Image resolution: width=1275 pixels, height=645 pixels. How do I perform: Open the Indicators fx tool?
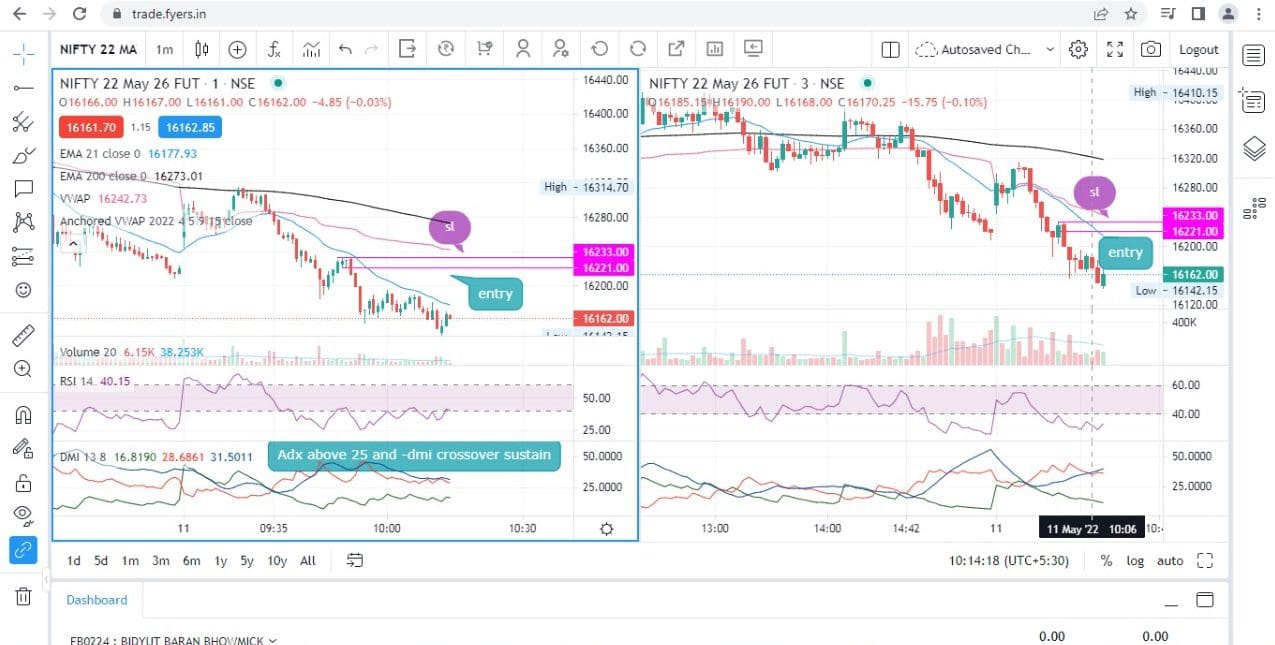273,49
